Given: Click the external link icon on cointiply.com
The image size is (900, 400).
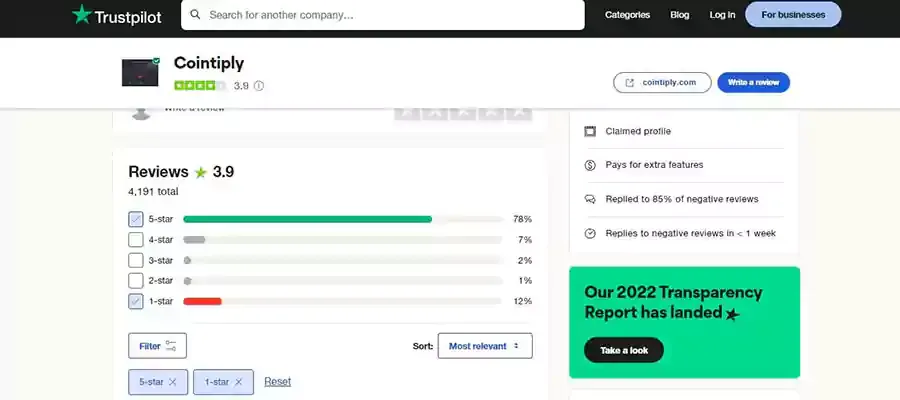Looking at the screenshot, I should point(630,82).
